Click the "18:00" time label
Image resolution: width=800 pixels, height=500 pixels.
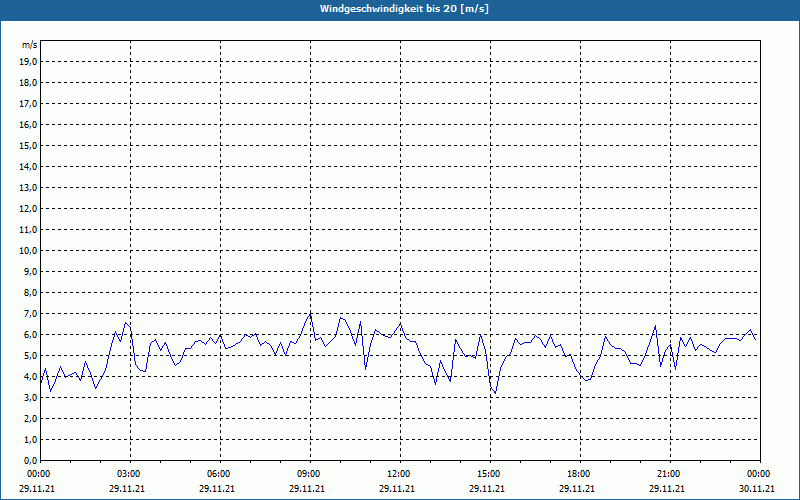(579, 474)
